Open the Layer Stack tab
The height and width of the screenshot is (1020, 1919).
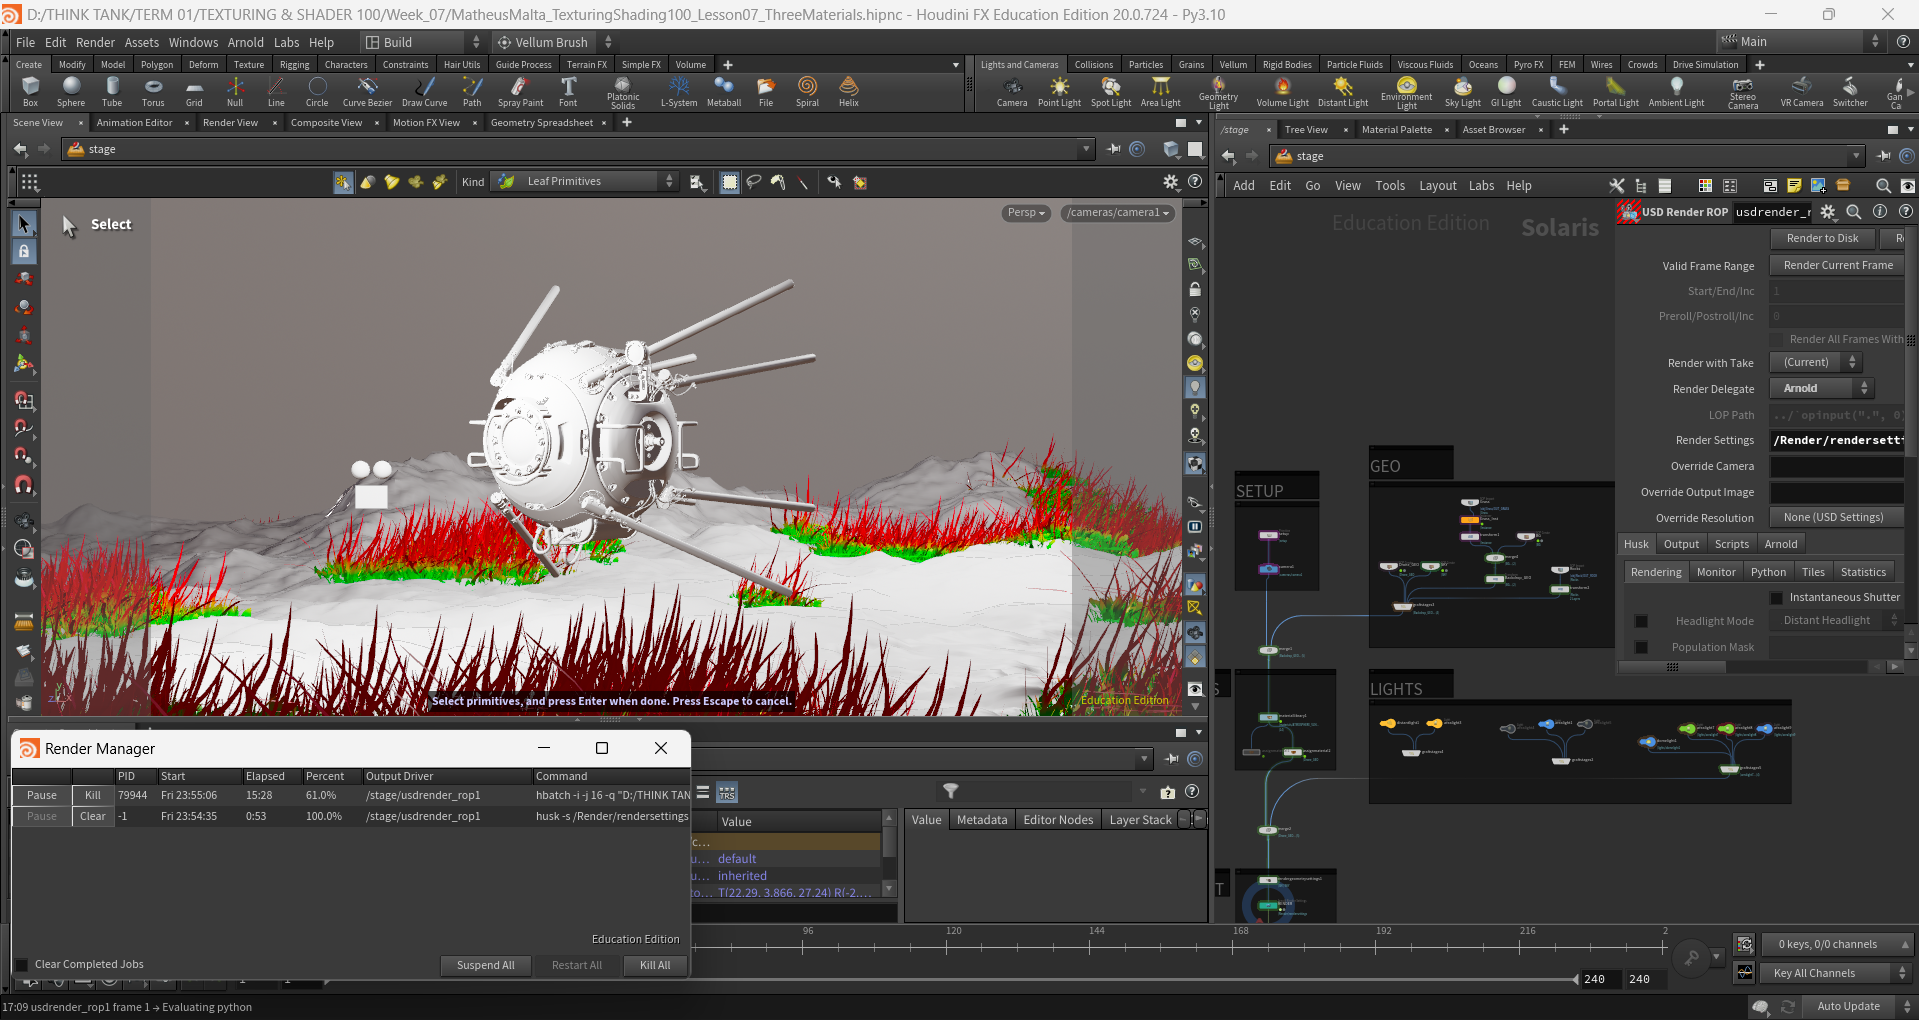point(1140,819)
